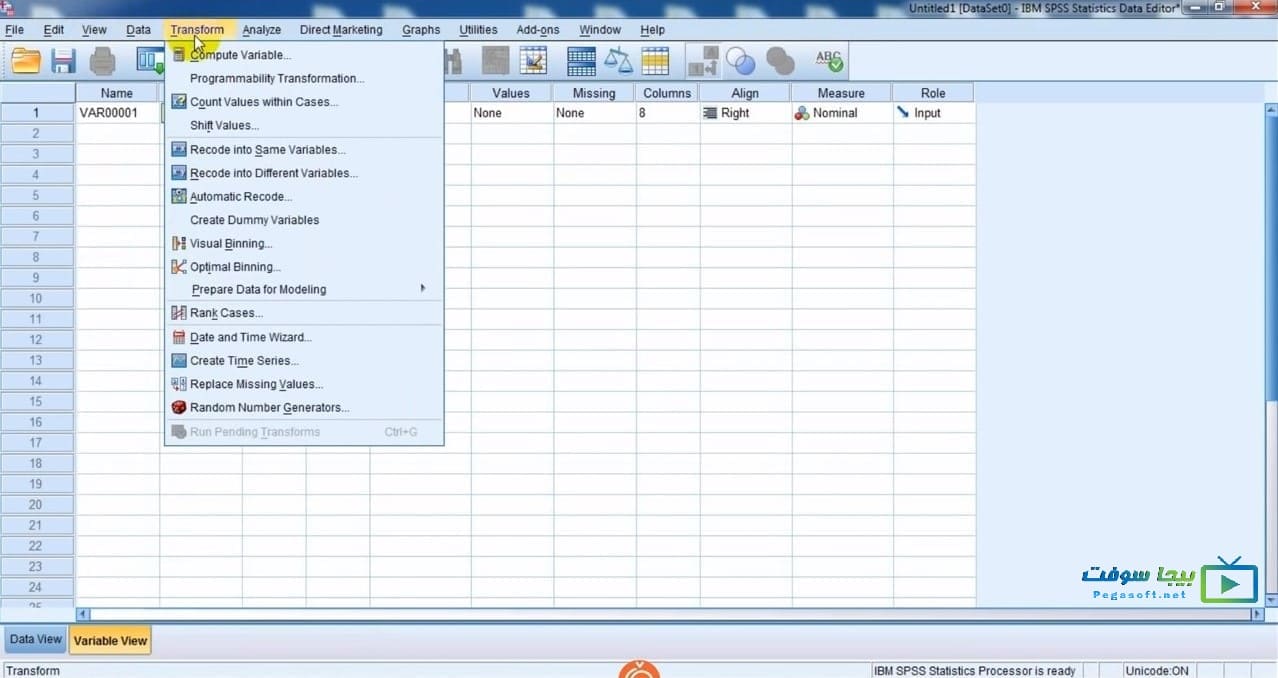Launch Date and Time Wizard
Screen dimensions: 1278x678
(x=304, y=337)
